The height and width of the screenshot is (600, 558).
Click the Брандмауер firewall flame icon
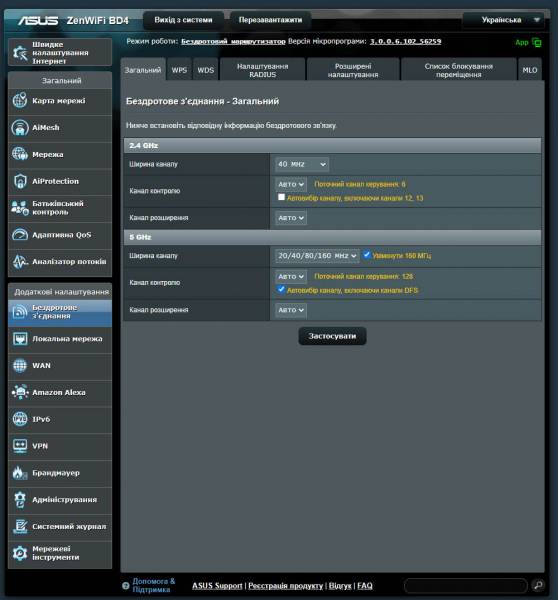point(20,473)
